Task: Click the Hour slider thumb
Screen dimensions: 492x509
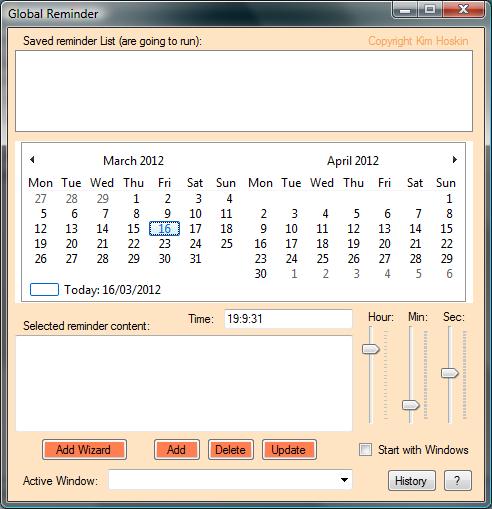Action: (371, 349)
